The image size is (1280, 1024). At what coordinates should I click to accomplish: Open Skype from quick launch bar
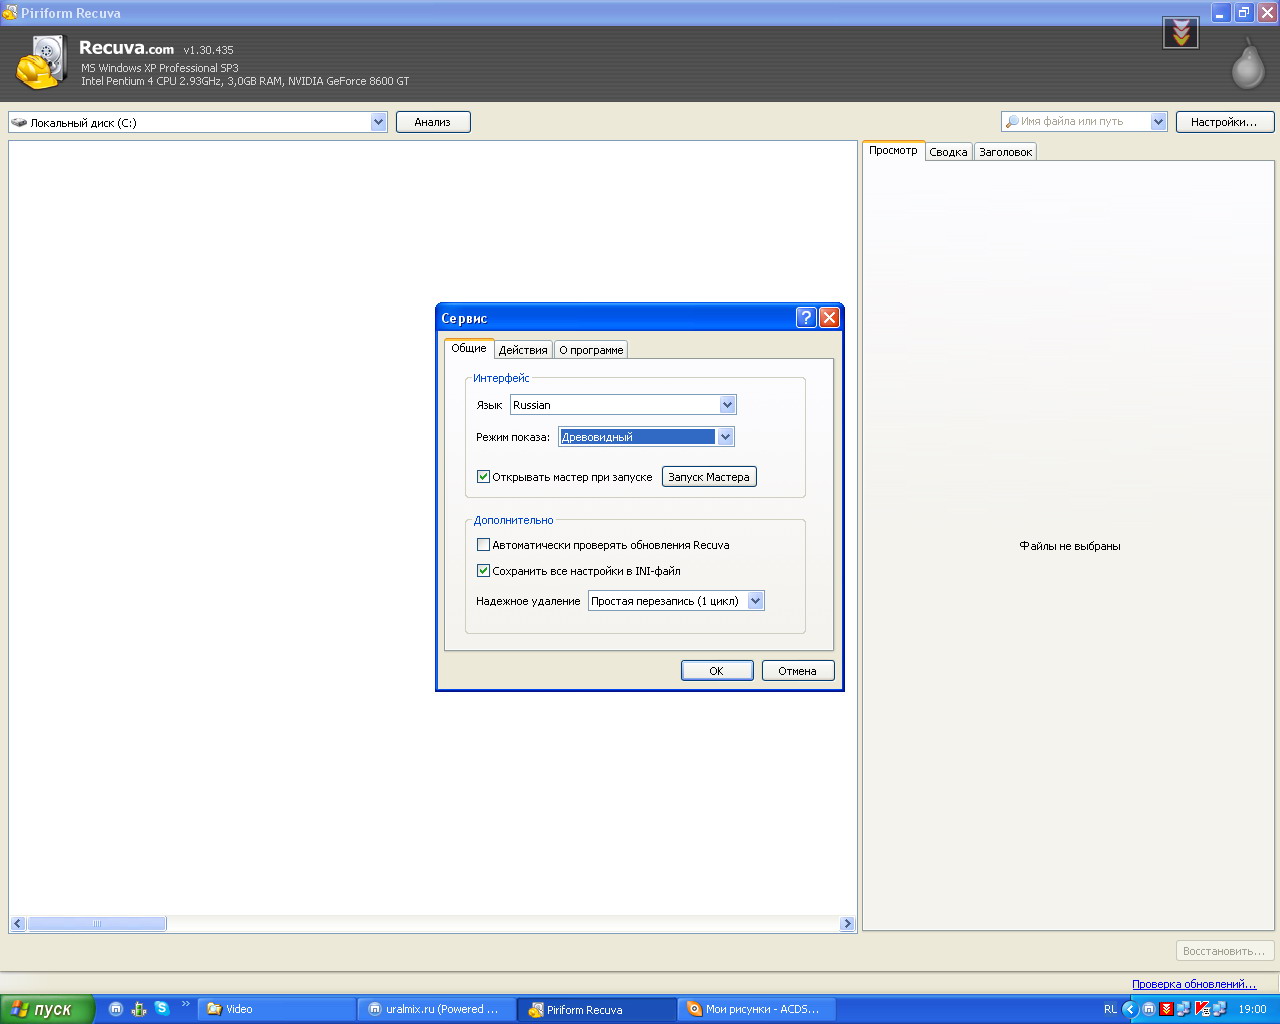click(162, 1009)
